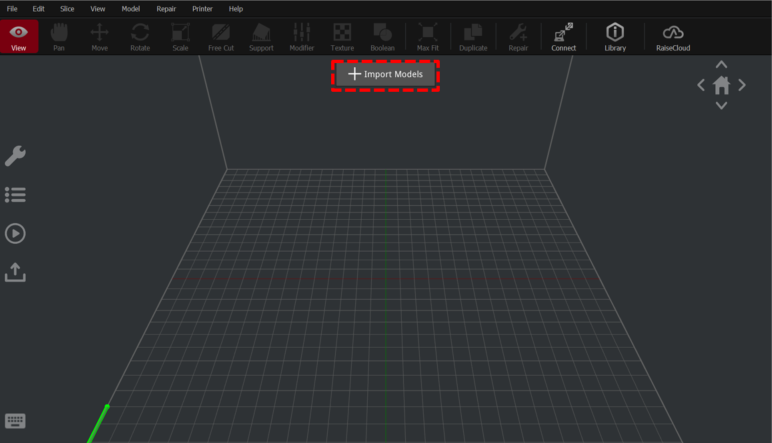Screen dimensions: 772x443
Task: Activate the Pan hand tool
Action: click(59, 36)
